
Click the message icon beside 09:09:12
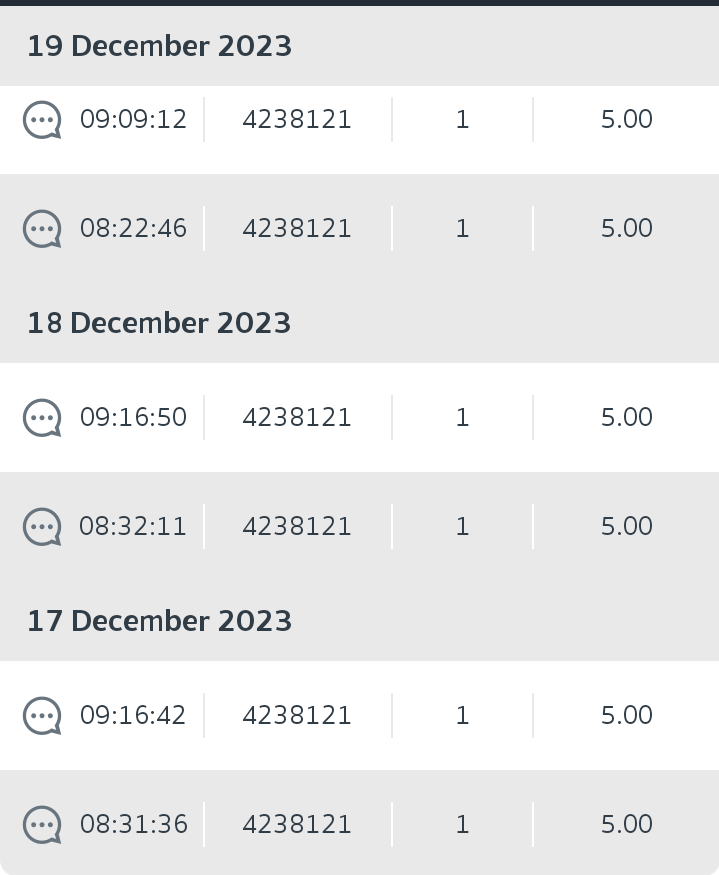click(42, 119)
